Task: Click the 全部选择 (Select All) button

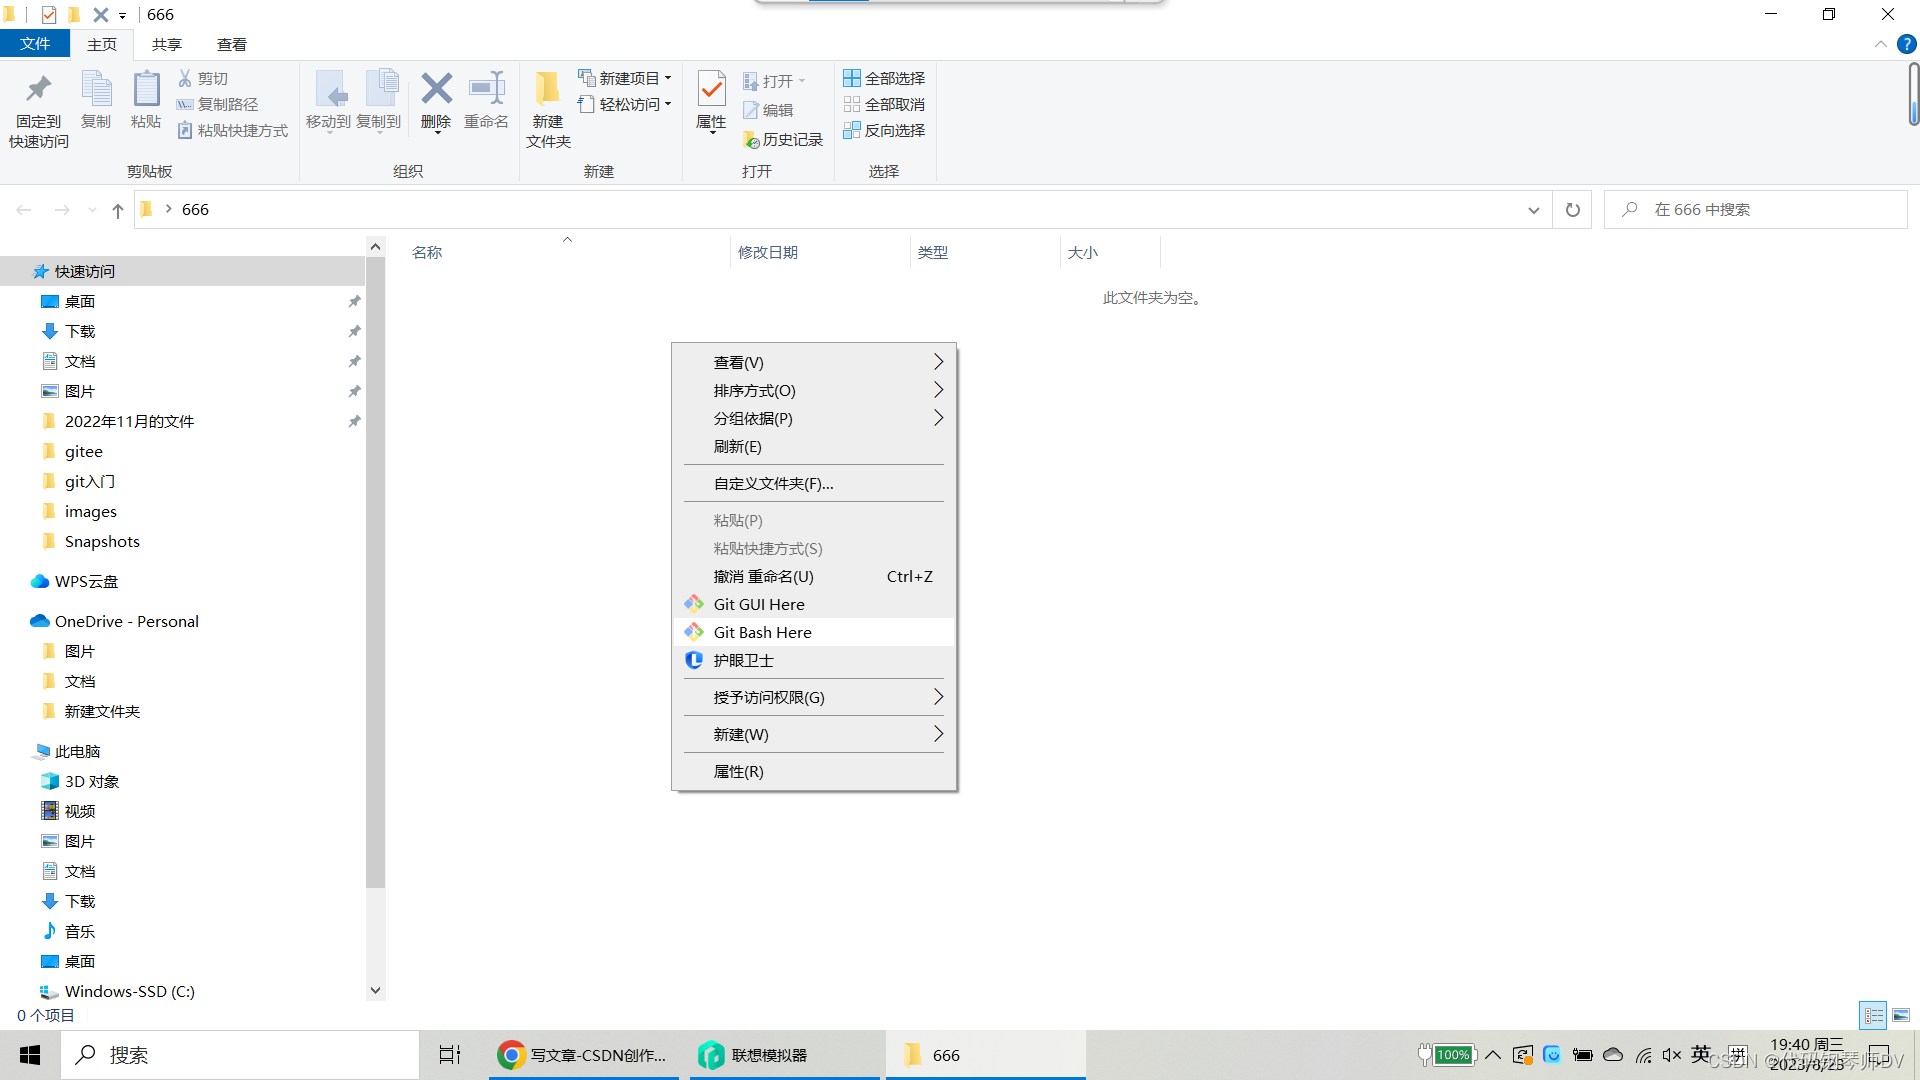Action: point(884,78)
